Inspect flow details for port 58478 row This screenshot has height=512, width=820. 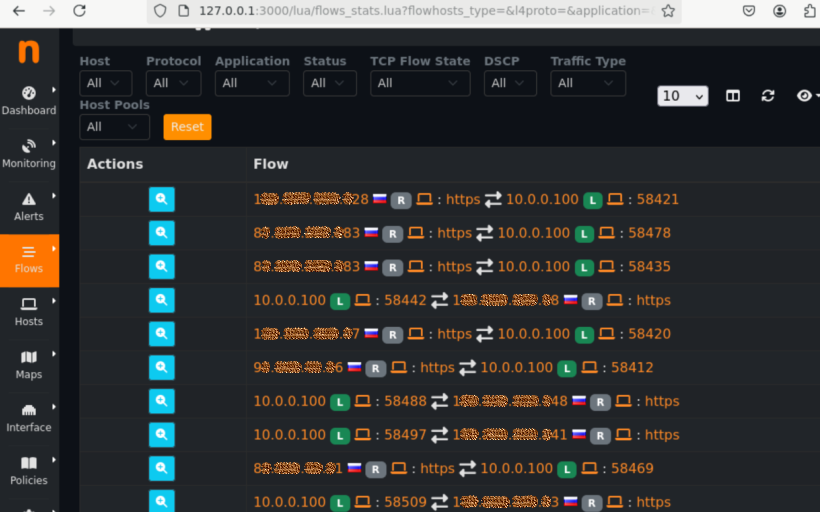[x=162, y=233]
